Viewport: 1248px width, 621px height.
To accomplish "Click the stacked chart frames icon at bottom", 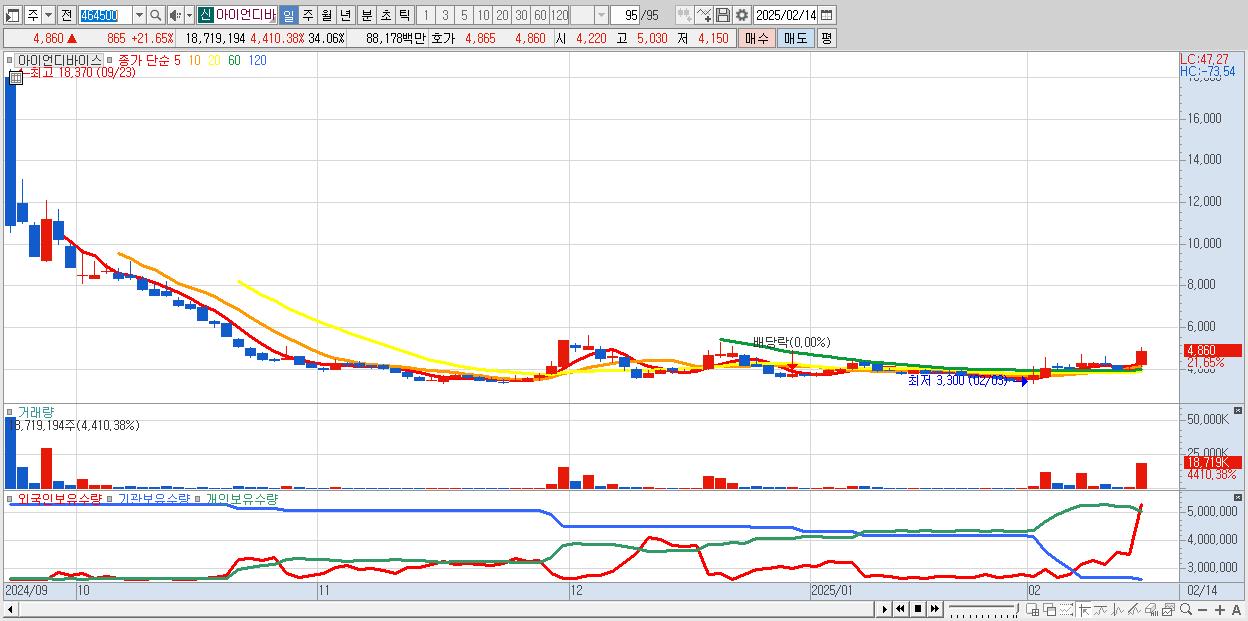I will 1168,610.
